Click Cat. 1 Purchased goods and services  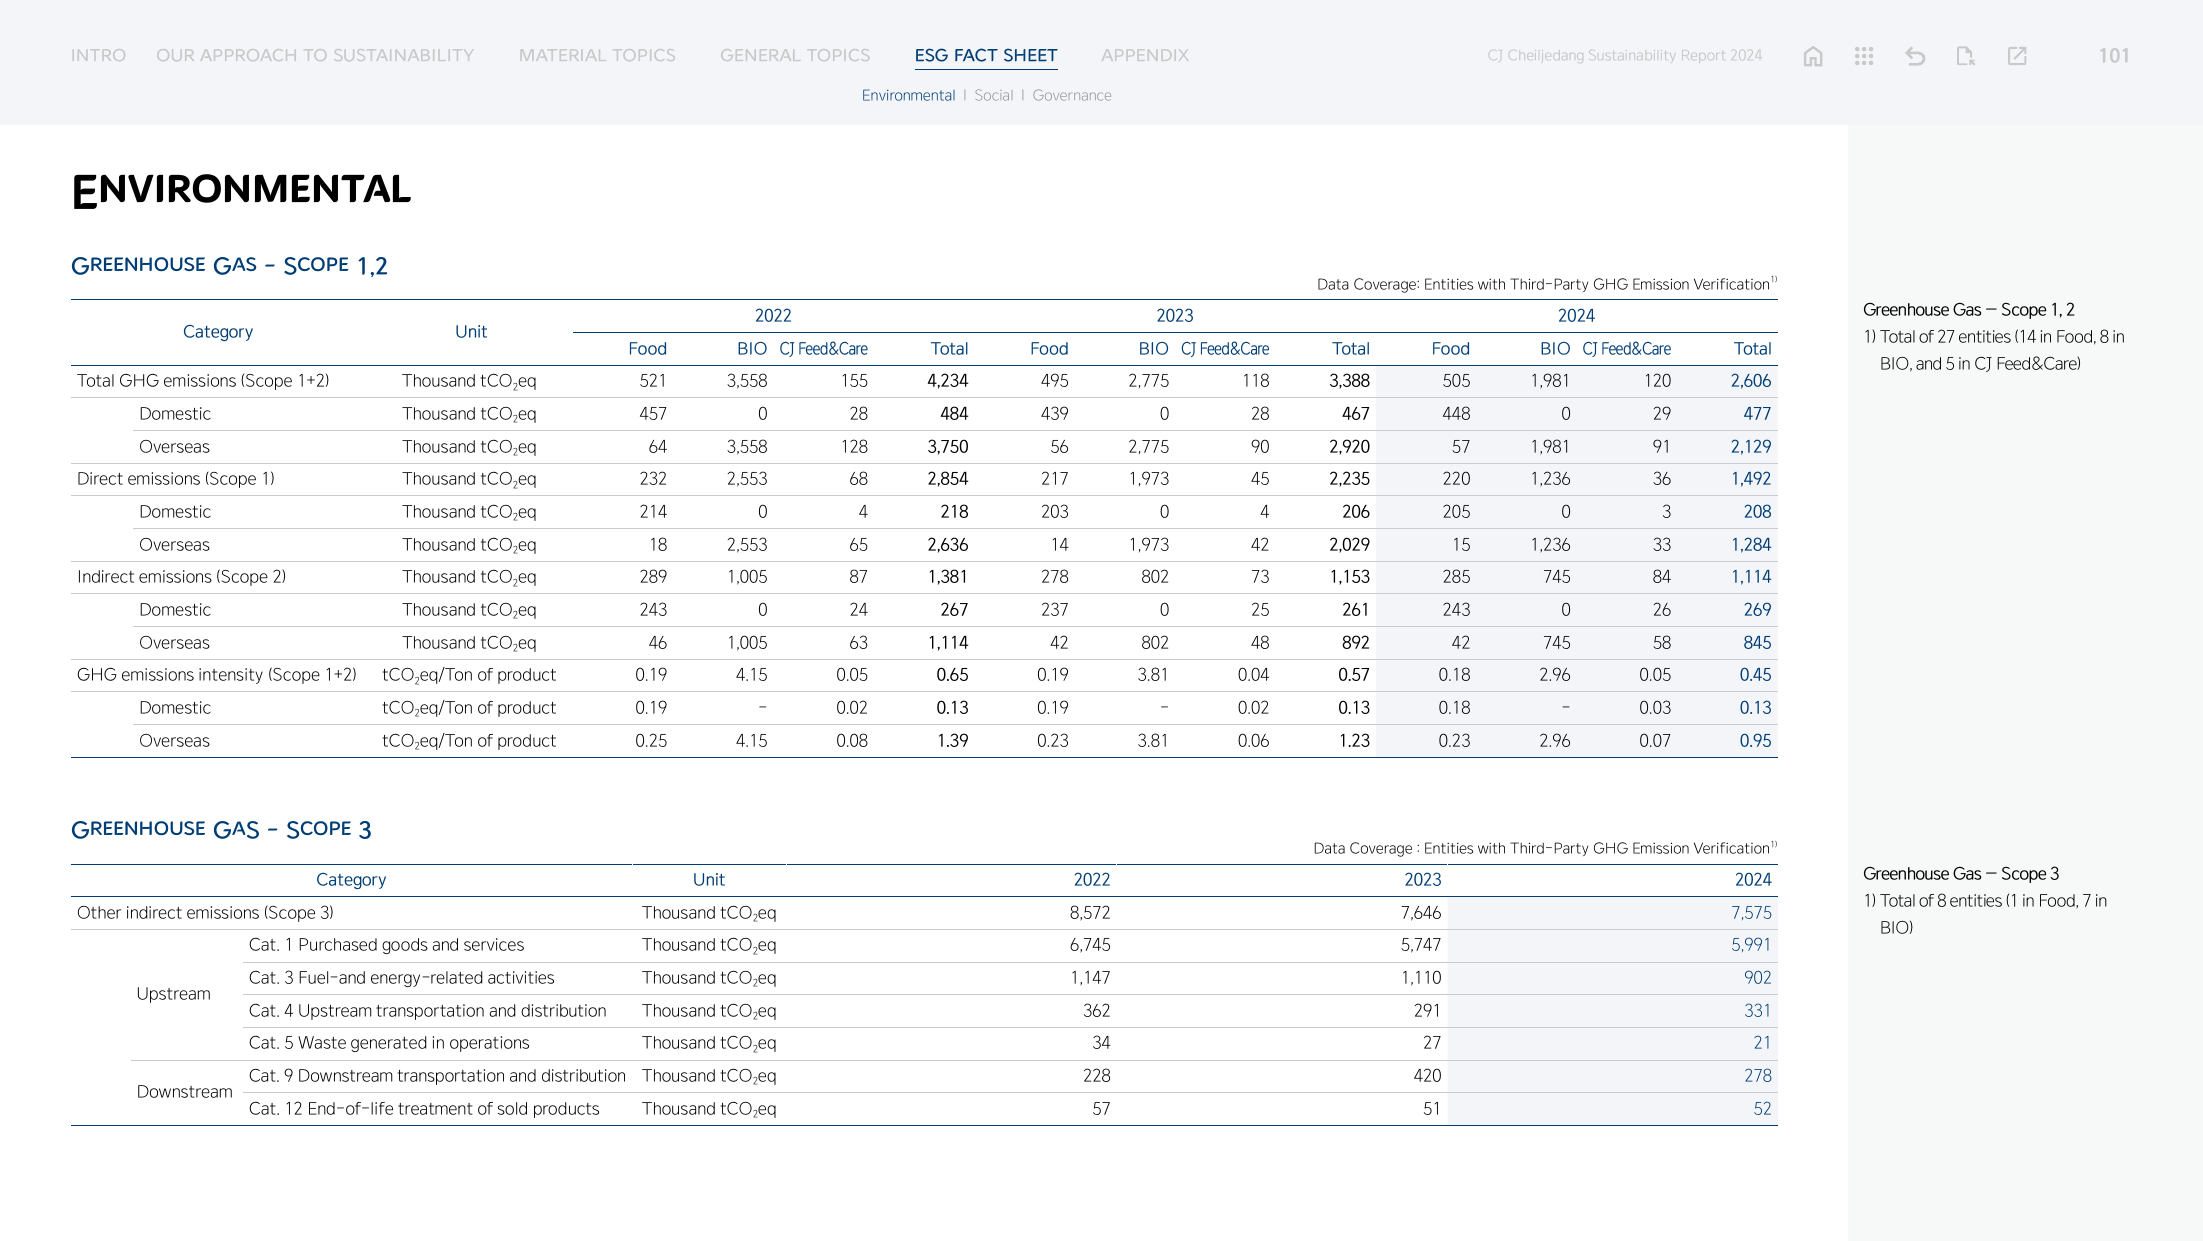(386, 945)
